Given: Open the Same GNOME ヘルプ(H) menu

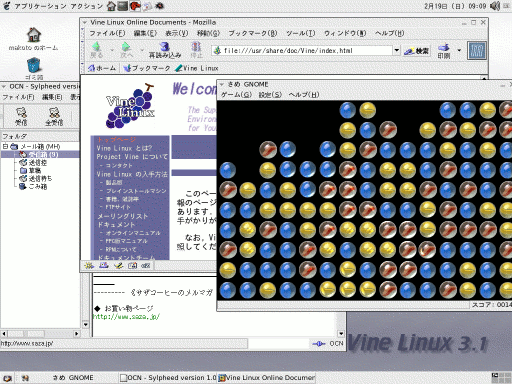Looking at the screenshot, I should click(304, 95).
